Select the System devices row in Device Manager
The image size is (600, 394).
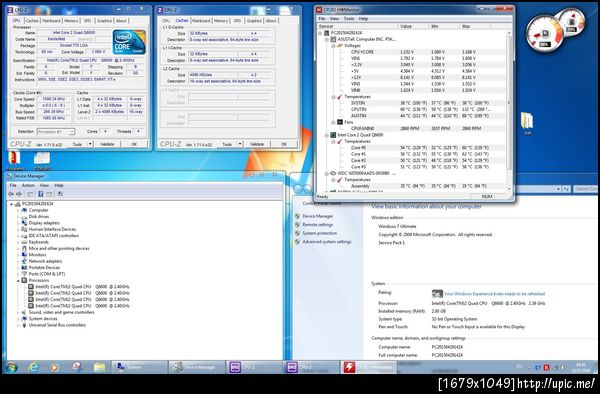pyautogui.click(x=39, y=319)
